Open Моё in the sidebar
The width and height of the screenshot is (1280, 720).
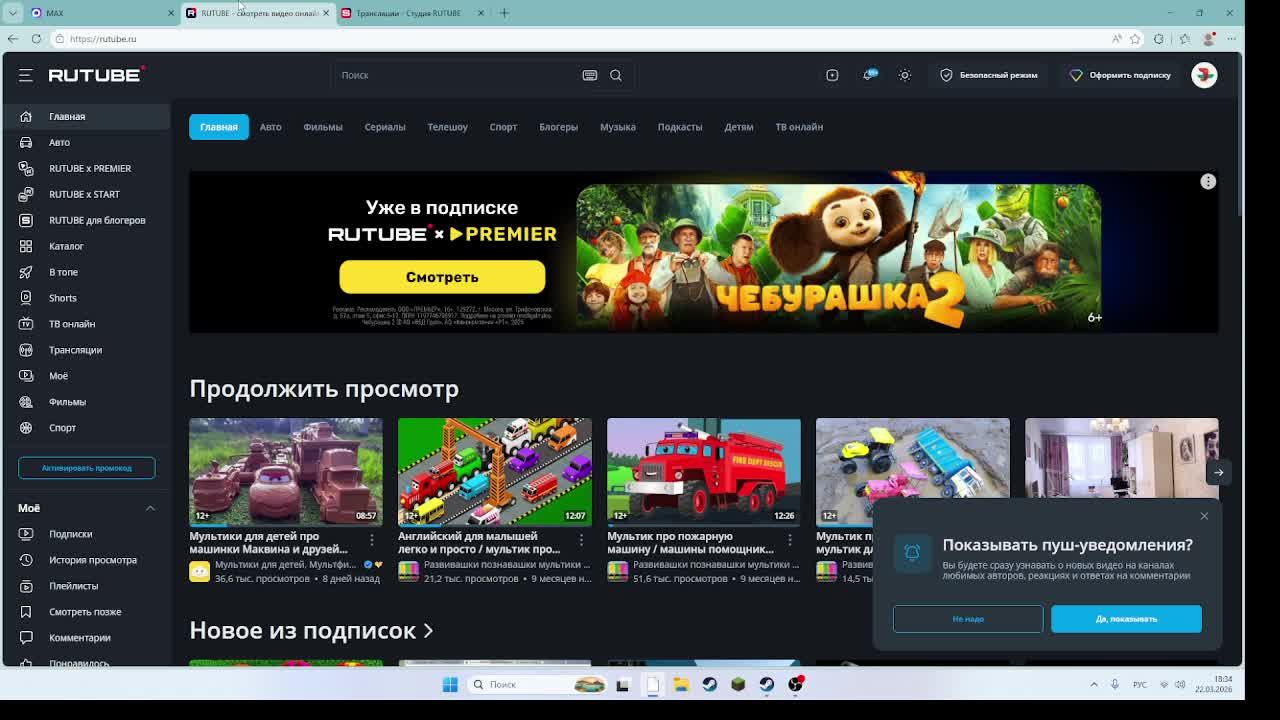pos(87,376)
